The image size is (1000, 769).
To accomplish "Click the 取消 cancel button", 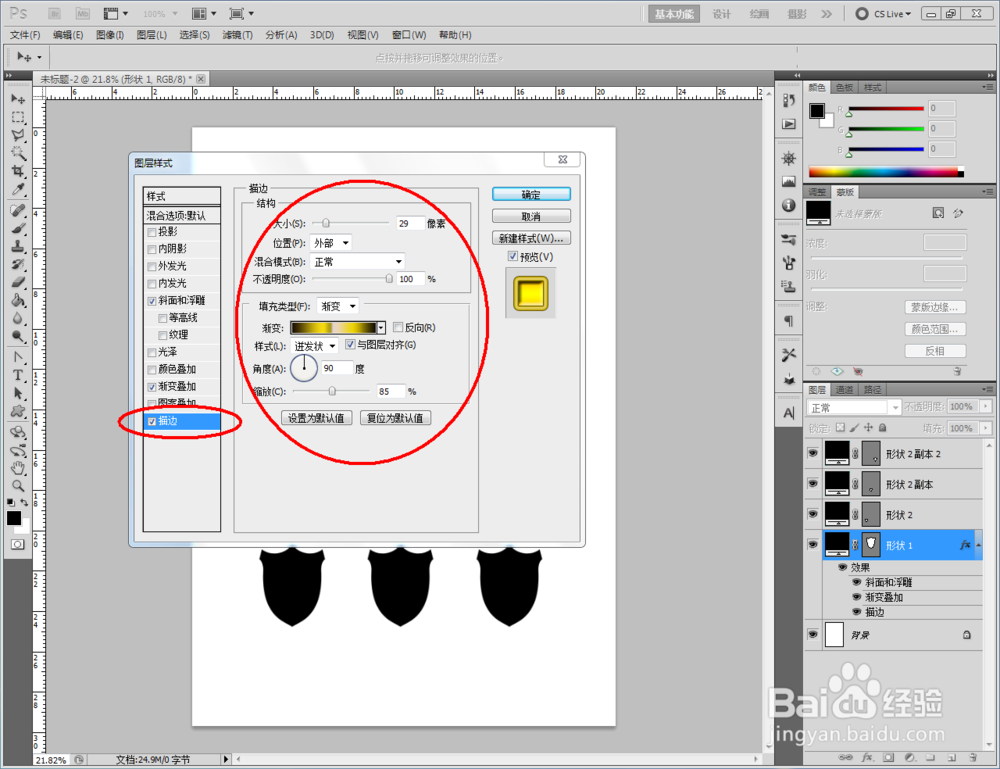I will click(531, 216).
